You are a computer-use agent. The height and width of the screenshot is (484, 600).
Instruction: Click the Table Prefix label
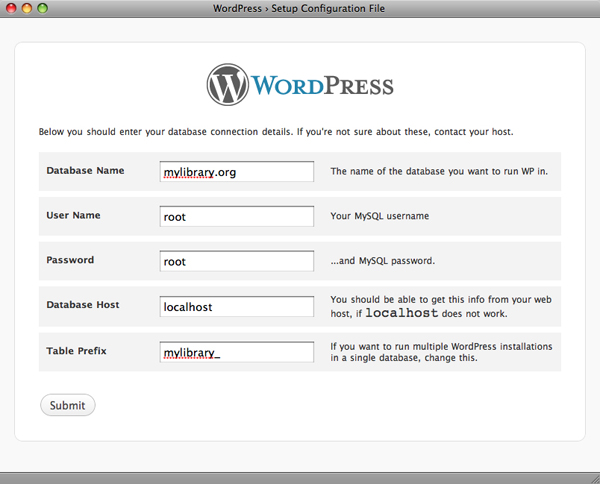[x=79, y=350]
